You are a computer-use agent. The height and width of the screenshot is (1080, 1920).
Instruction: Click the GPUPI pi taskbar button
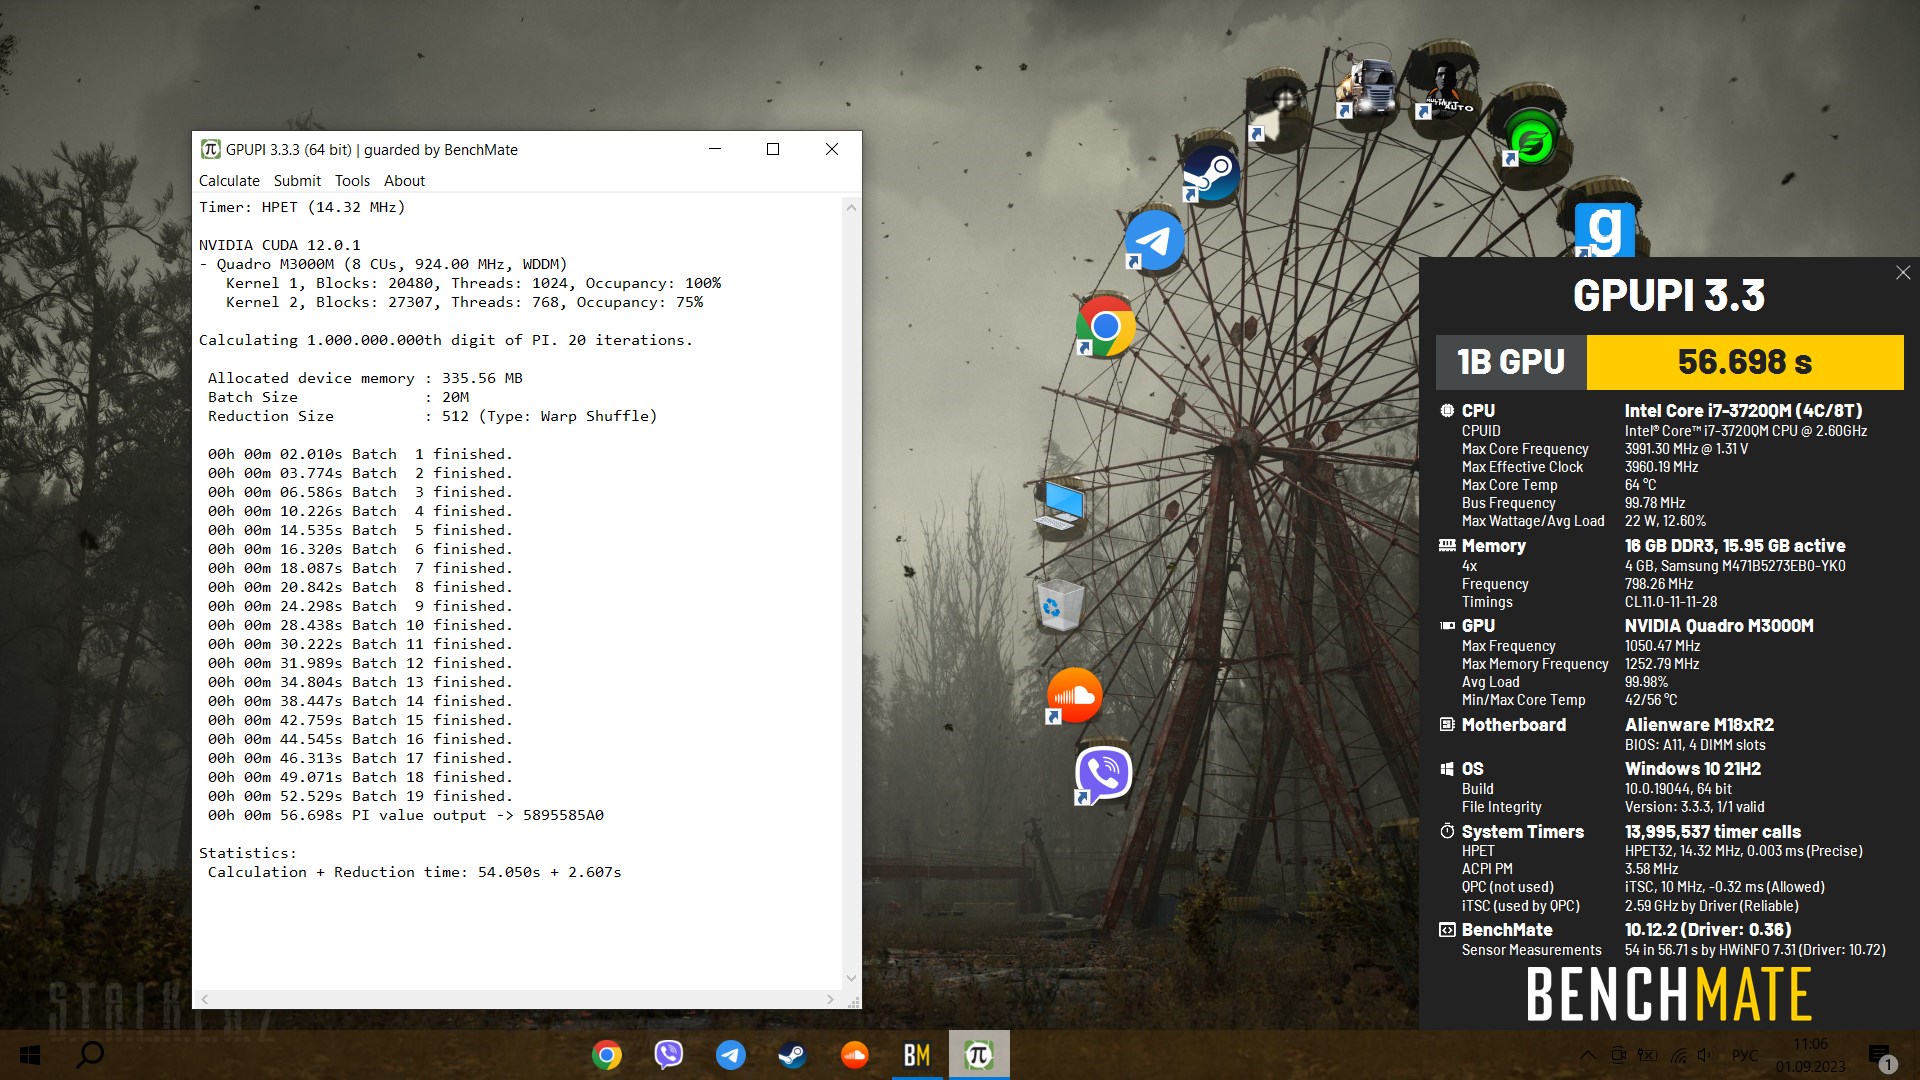point(979,1055)
